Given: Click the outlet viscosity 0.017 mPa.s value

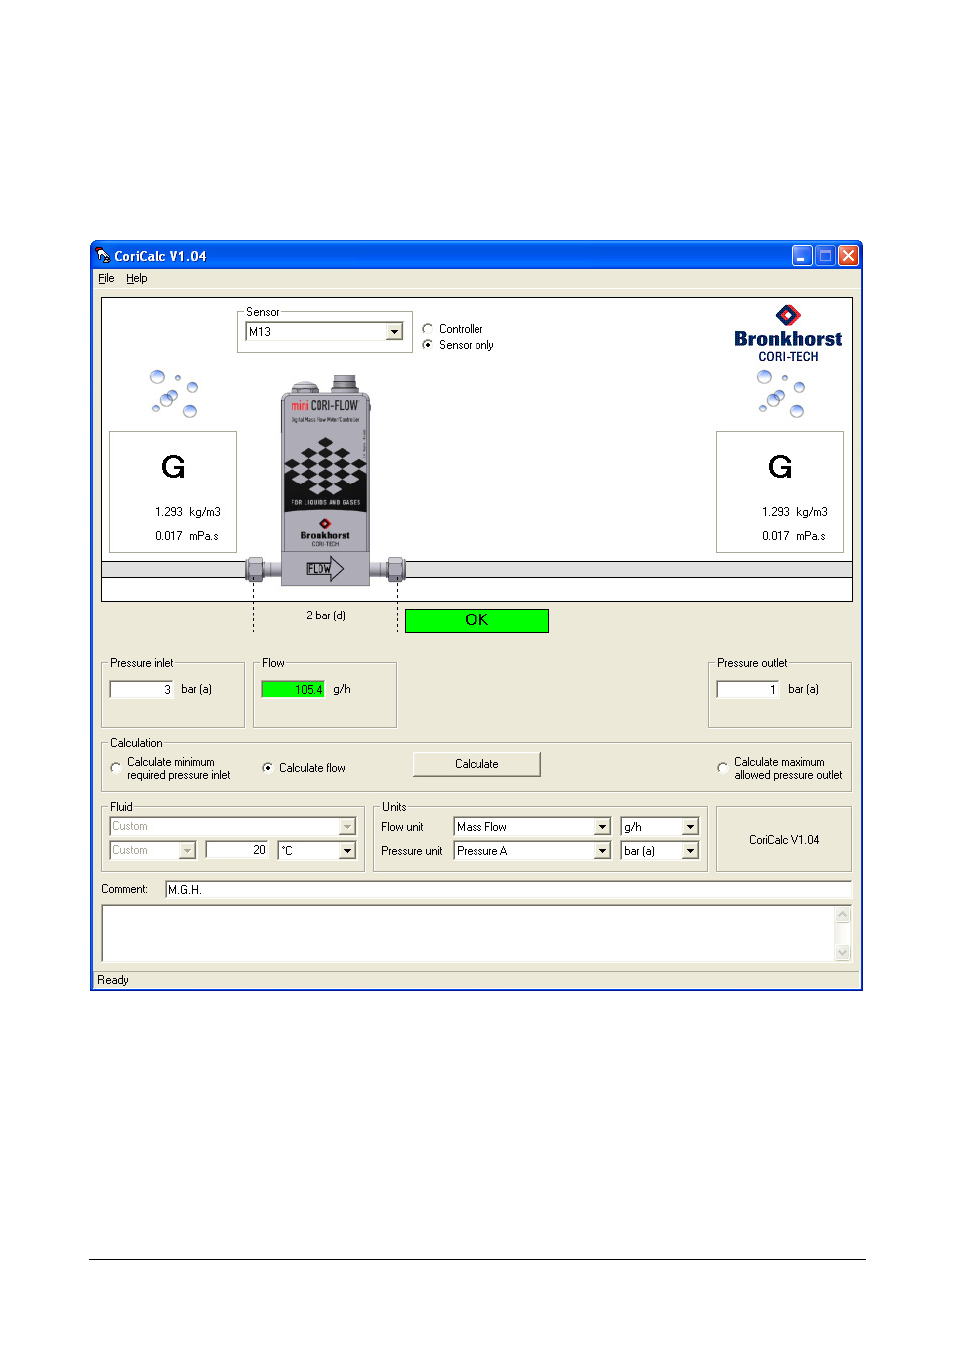Looking at the screenshot, I should point(794,536).
